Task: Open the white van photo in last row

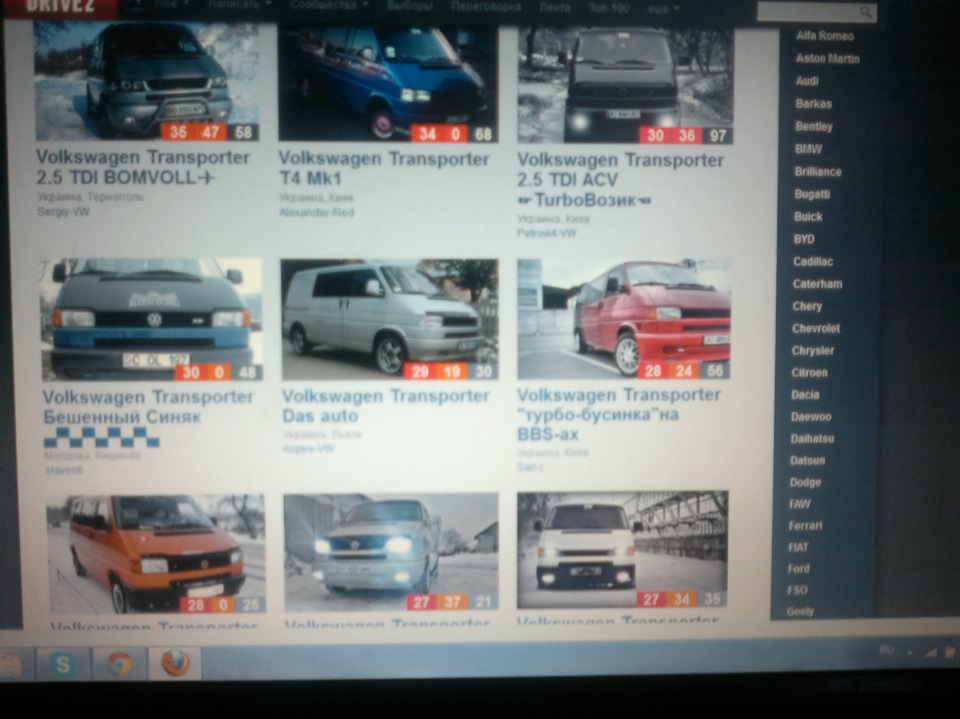Action: tap(622, 549)
